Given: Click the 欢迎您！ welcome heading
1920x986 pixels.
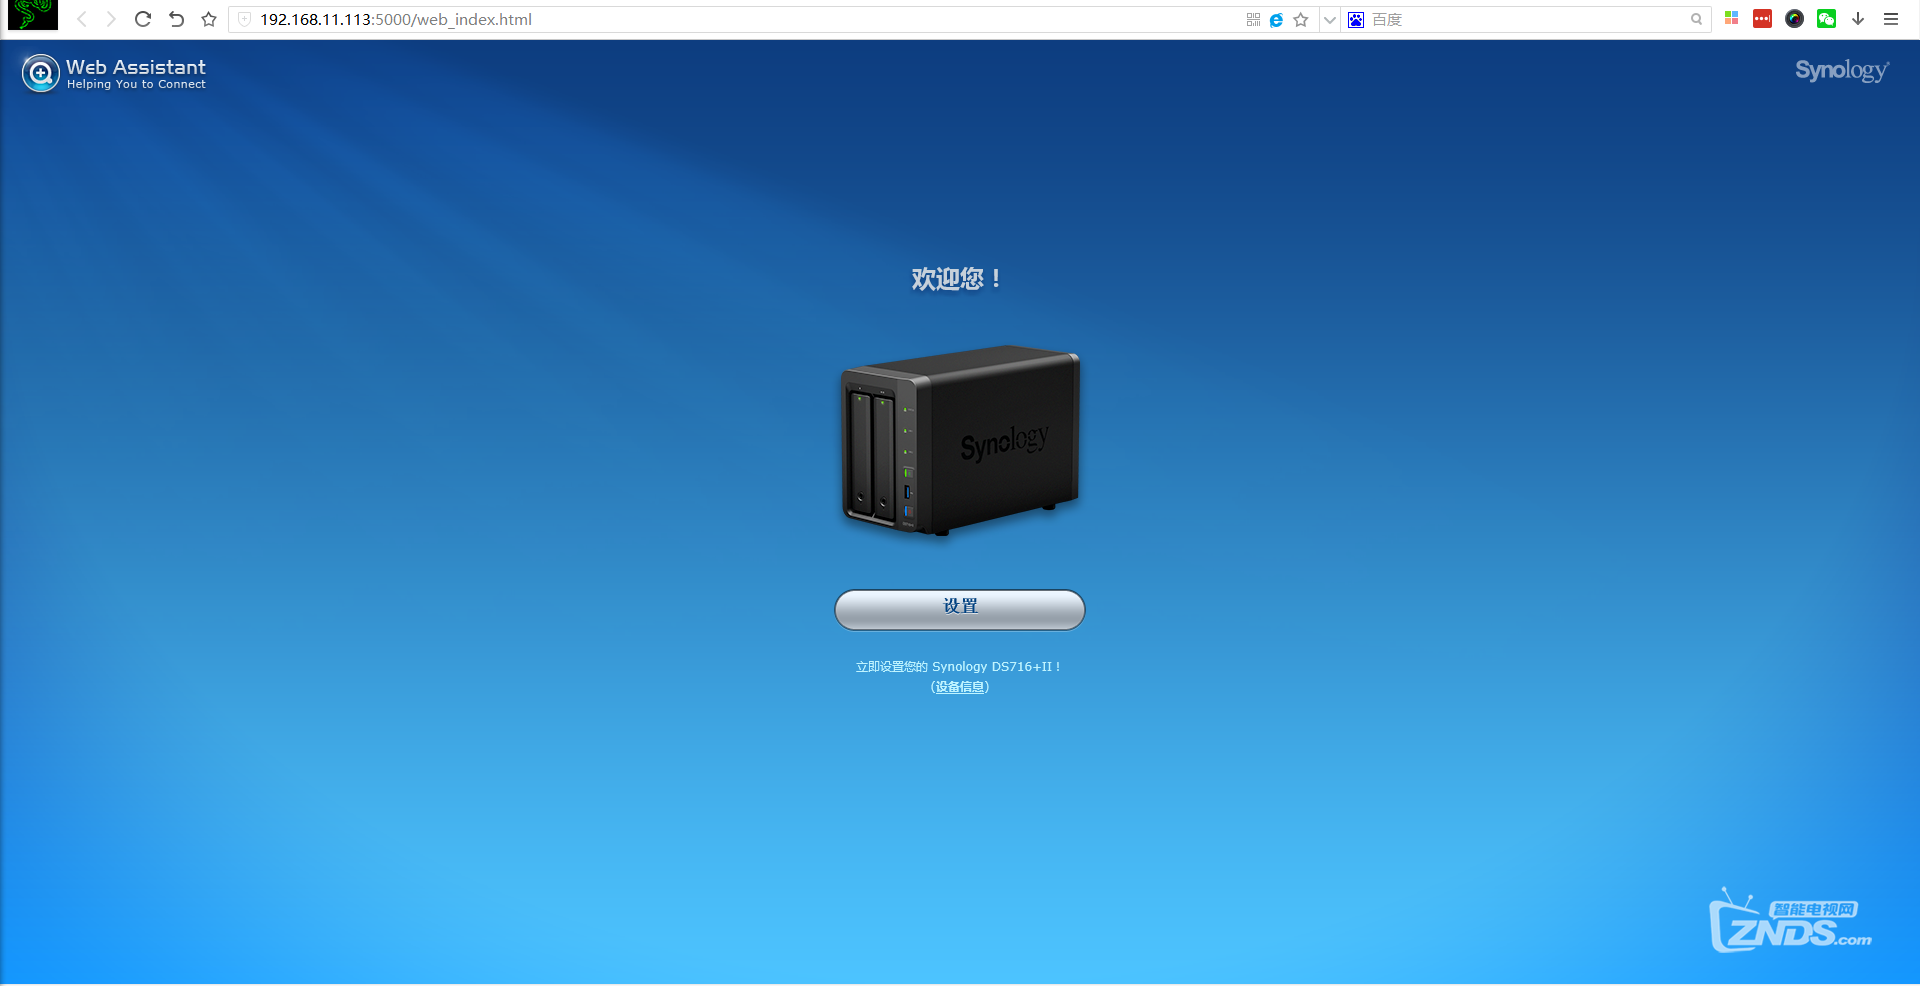Looking at the screenshot, I should pyautogui.click(x=956, y=279).
